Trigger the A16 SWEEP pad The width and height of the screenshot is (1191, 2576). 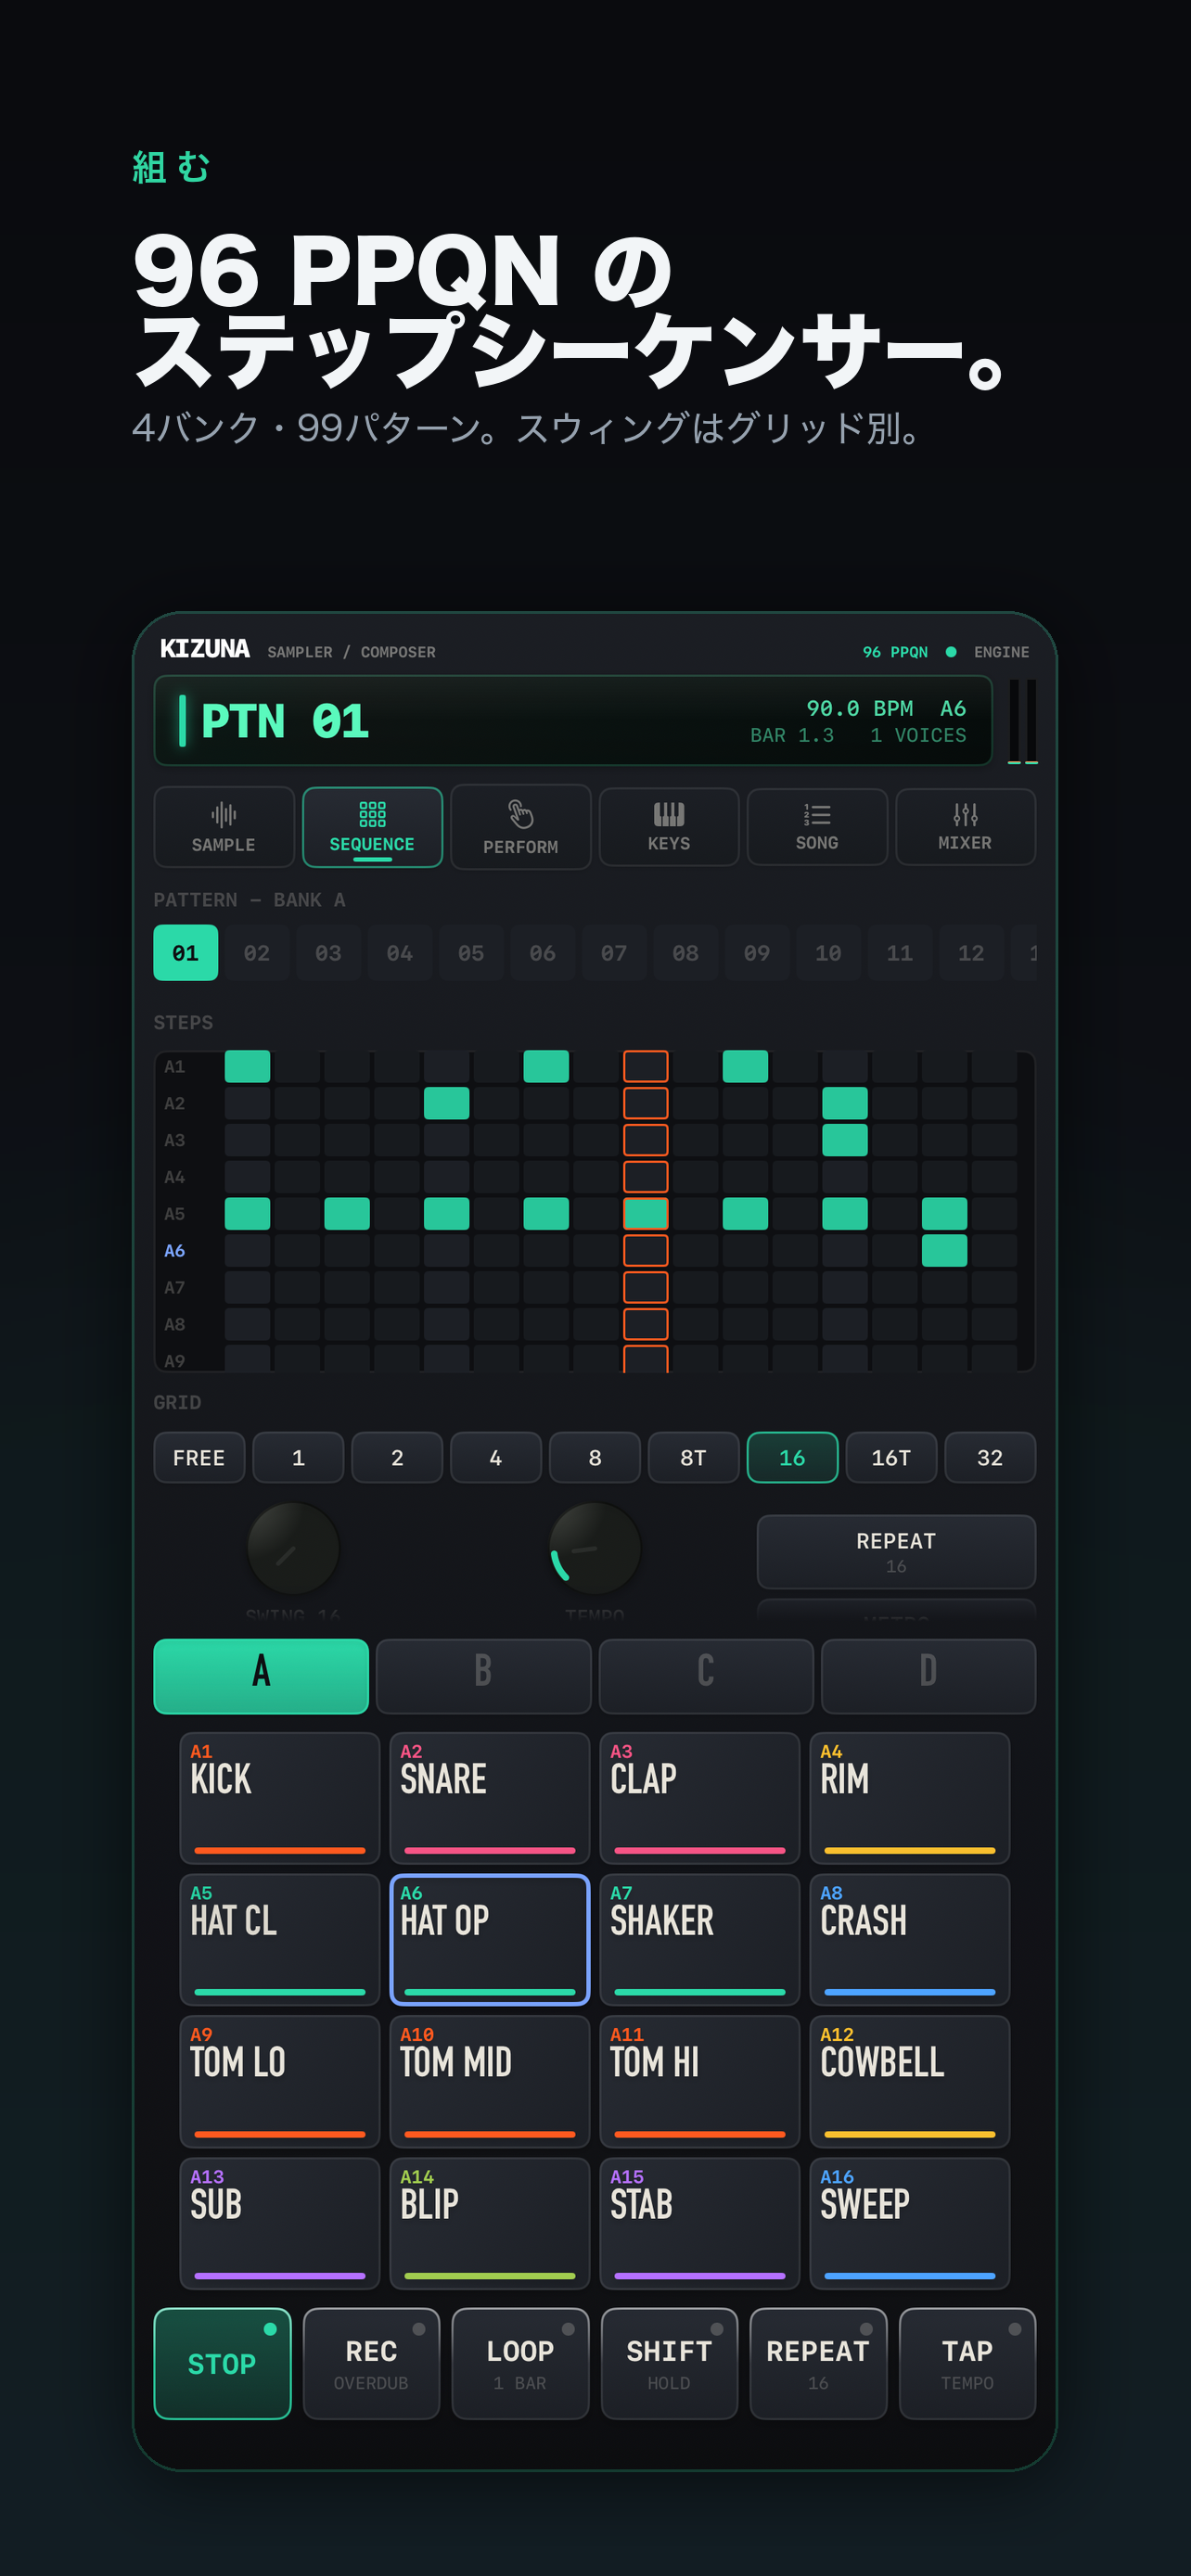(x=910, y=2224)
